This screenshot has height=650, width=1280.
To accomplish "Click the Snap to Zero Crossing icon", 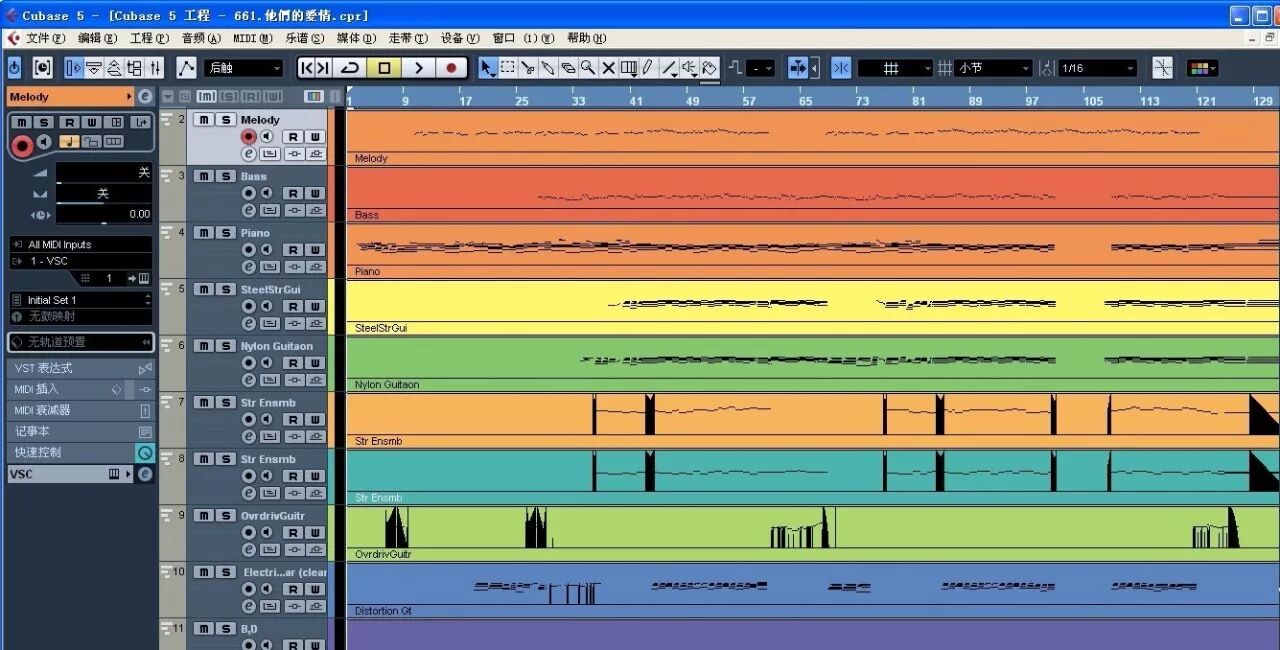I will point(1162,68).
